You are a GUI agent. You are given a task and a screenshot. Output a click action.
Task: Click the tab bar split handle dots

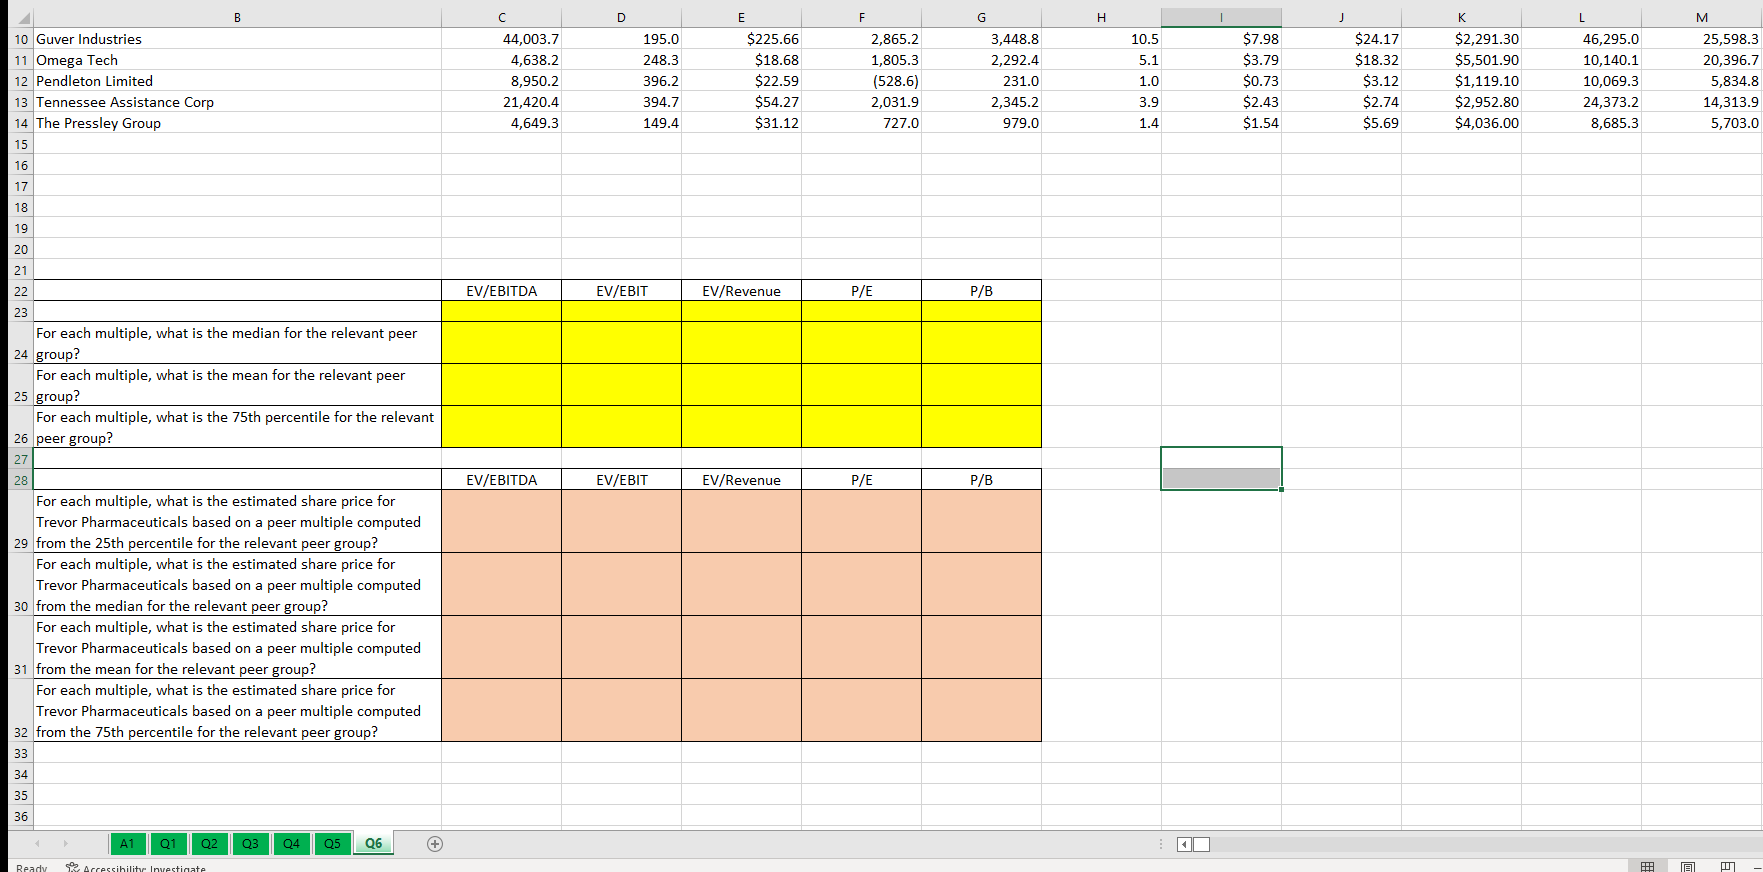click(1162, 844)
